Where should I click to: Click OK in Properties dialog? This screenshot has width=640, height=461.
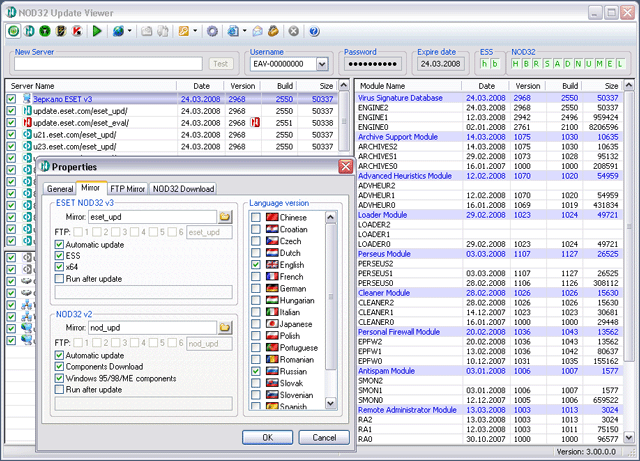pyautogui.click(x=267, y=437)
